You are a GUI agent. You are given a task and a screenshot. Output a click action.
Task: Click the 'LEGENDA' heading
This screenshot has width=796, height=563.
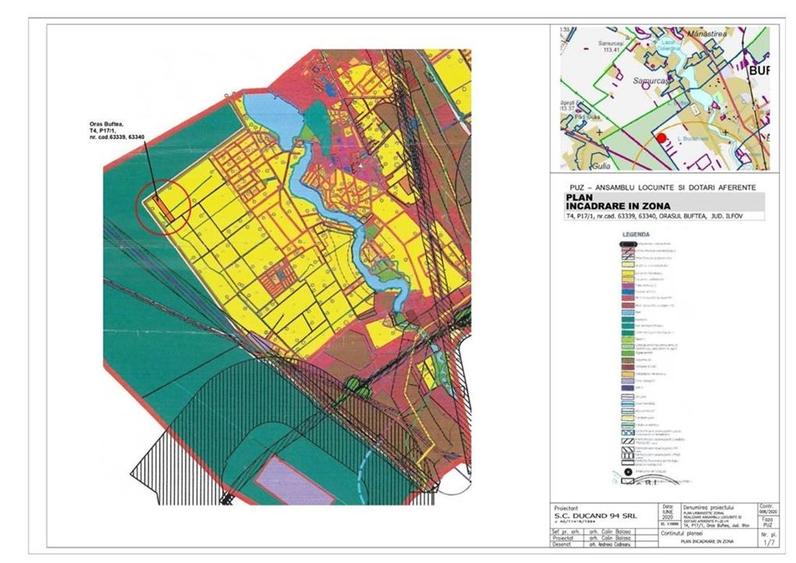click(x=637, y=234)
